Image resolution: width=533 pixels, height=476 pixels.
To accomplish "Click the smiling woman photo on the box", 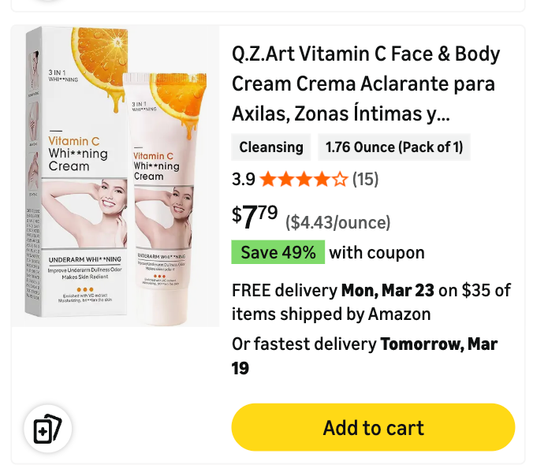I will pyautogui.click(x=84, y=213).
